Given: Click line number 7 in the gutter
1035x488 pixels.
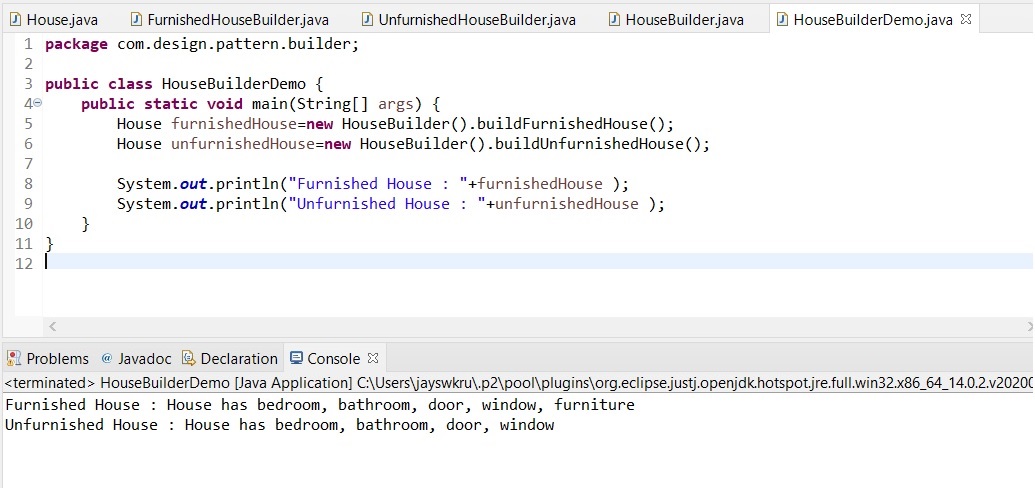Looking at the screenshot, I should tap(28, 164).
